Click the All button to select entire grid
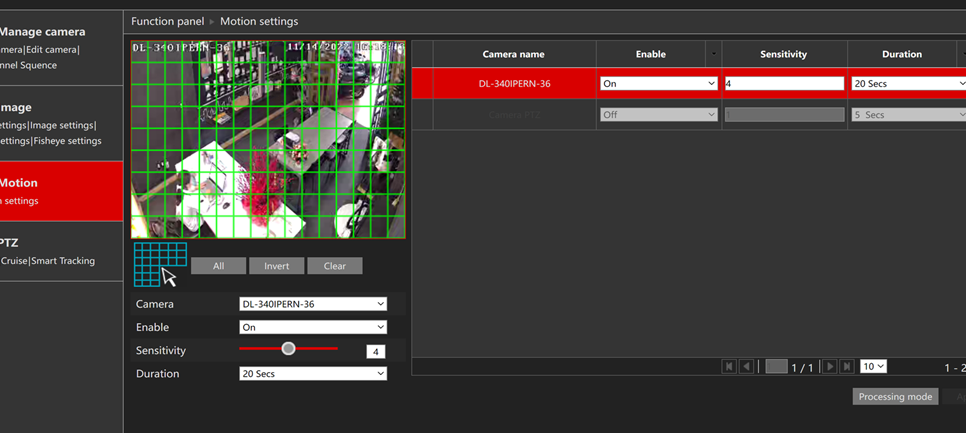The image size is (966, 433). (219, 266)
